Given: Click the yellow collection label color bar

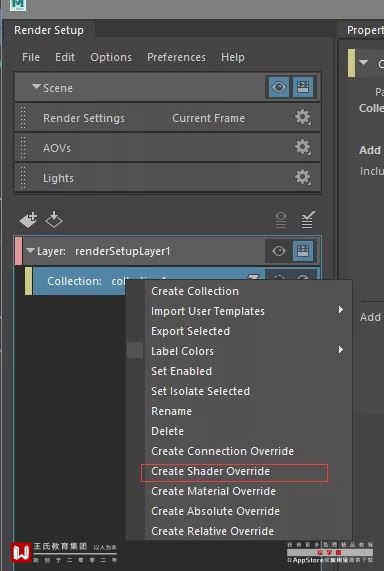Looking at the screenshot, I should click(28, 281).
